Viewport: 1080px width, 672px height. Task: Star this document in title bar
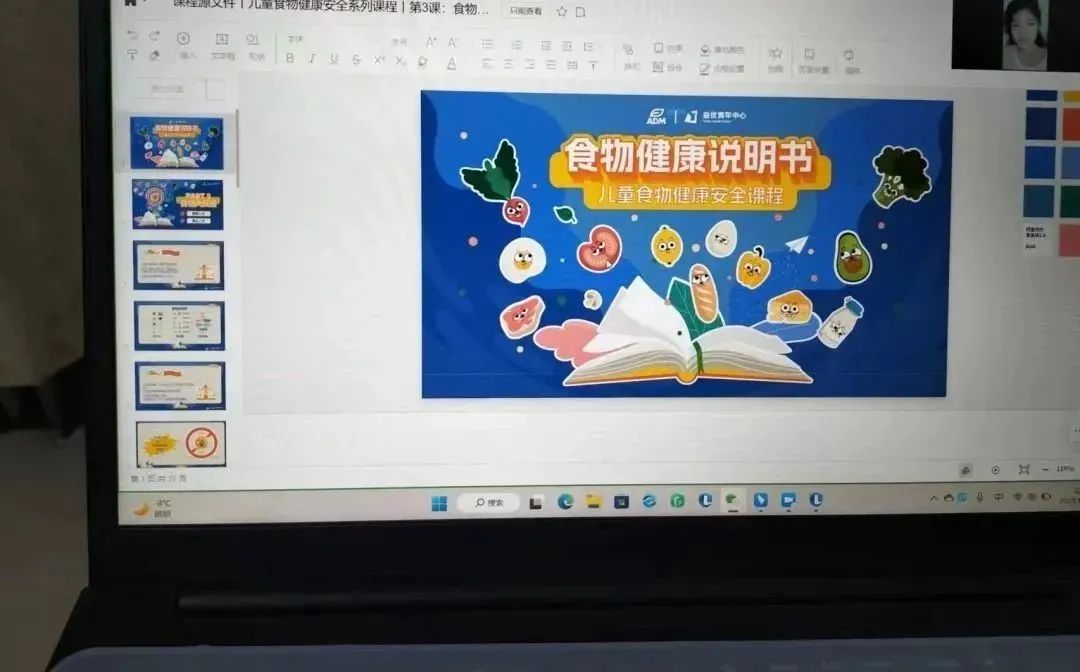(x=562, y=11)
